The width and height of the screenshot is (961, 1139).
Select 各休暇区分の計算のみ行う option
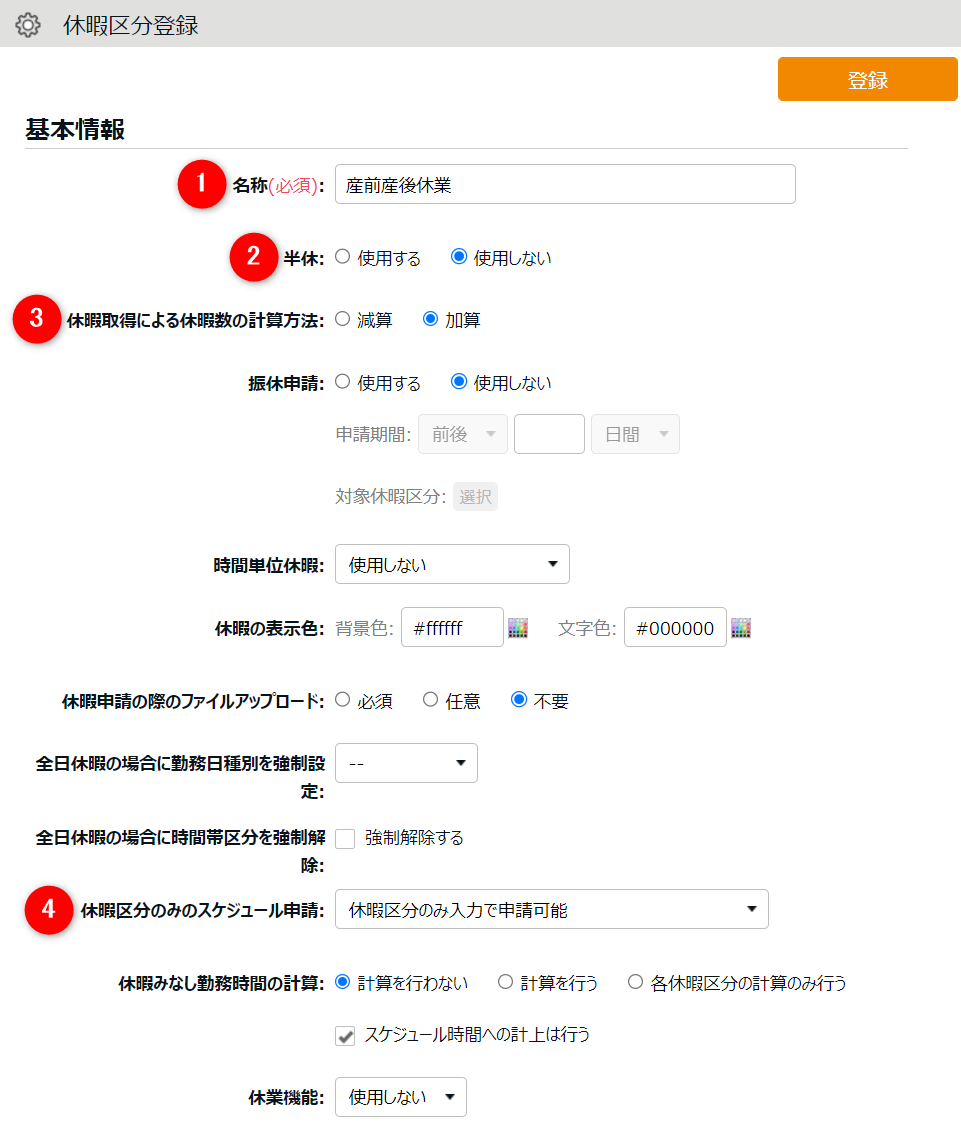pos(635,982)
